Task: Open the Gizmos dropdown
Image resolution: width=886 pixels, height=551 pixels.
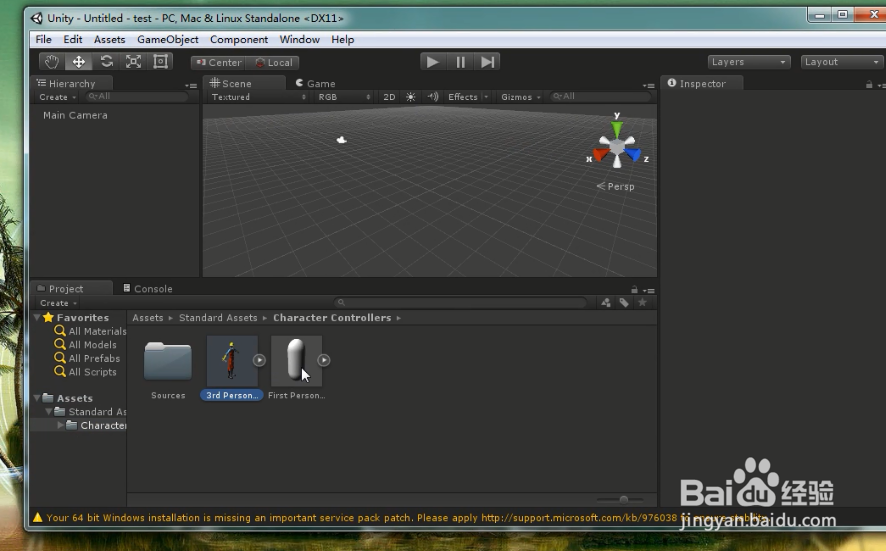Action: coord(520,97)
